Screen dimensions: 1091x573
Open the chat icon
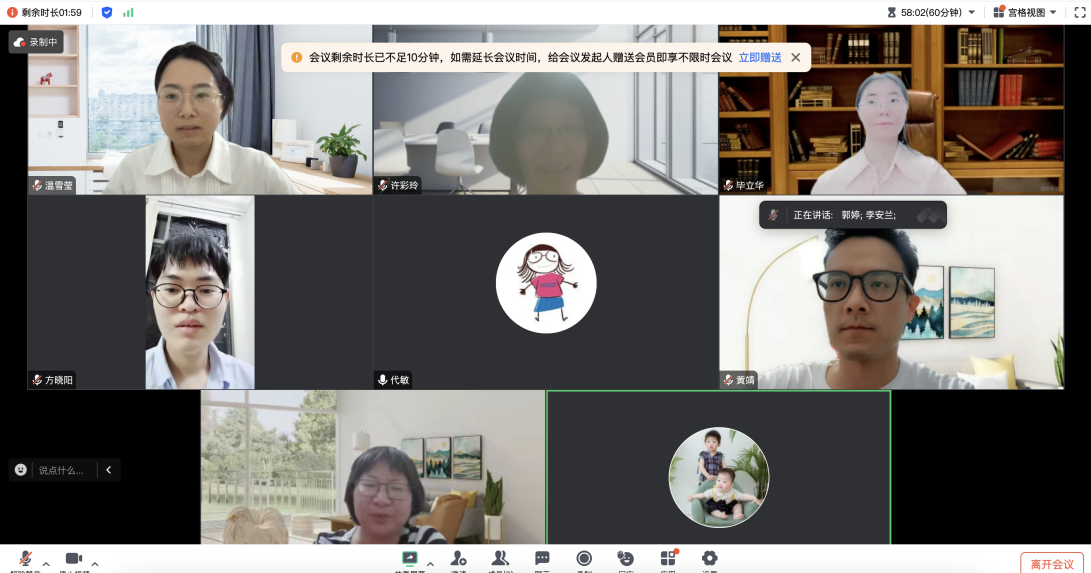542,559
